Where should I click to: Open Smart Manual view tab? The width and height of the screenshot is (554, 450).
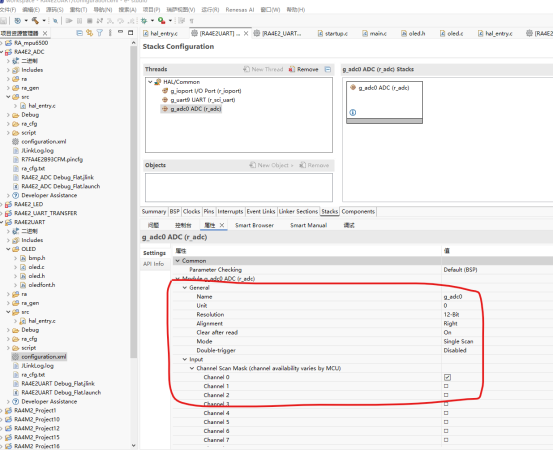pos(308,225)
